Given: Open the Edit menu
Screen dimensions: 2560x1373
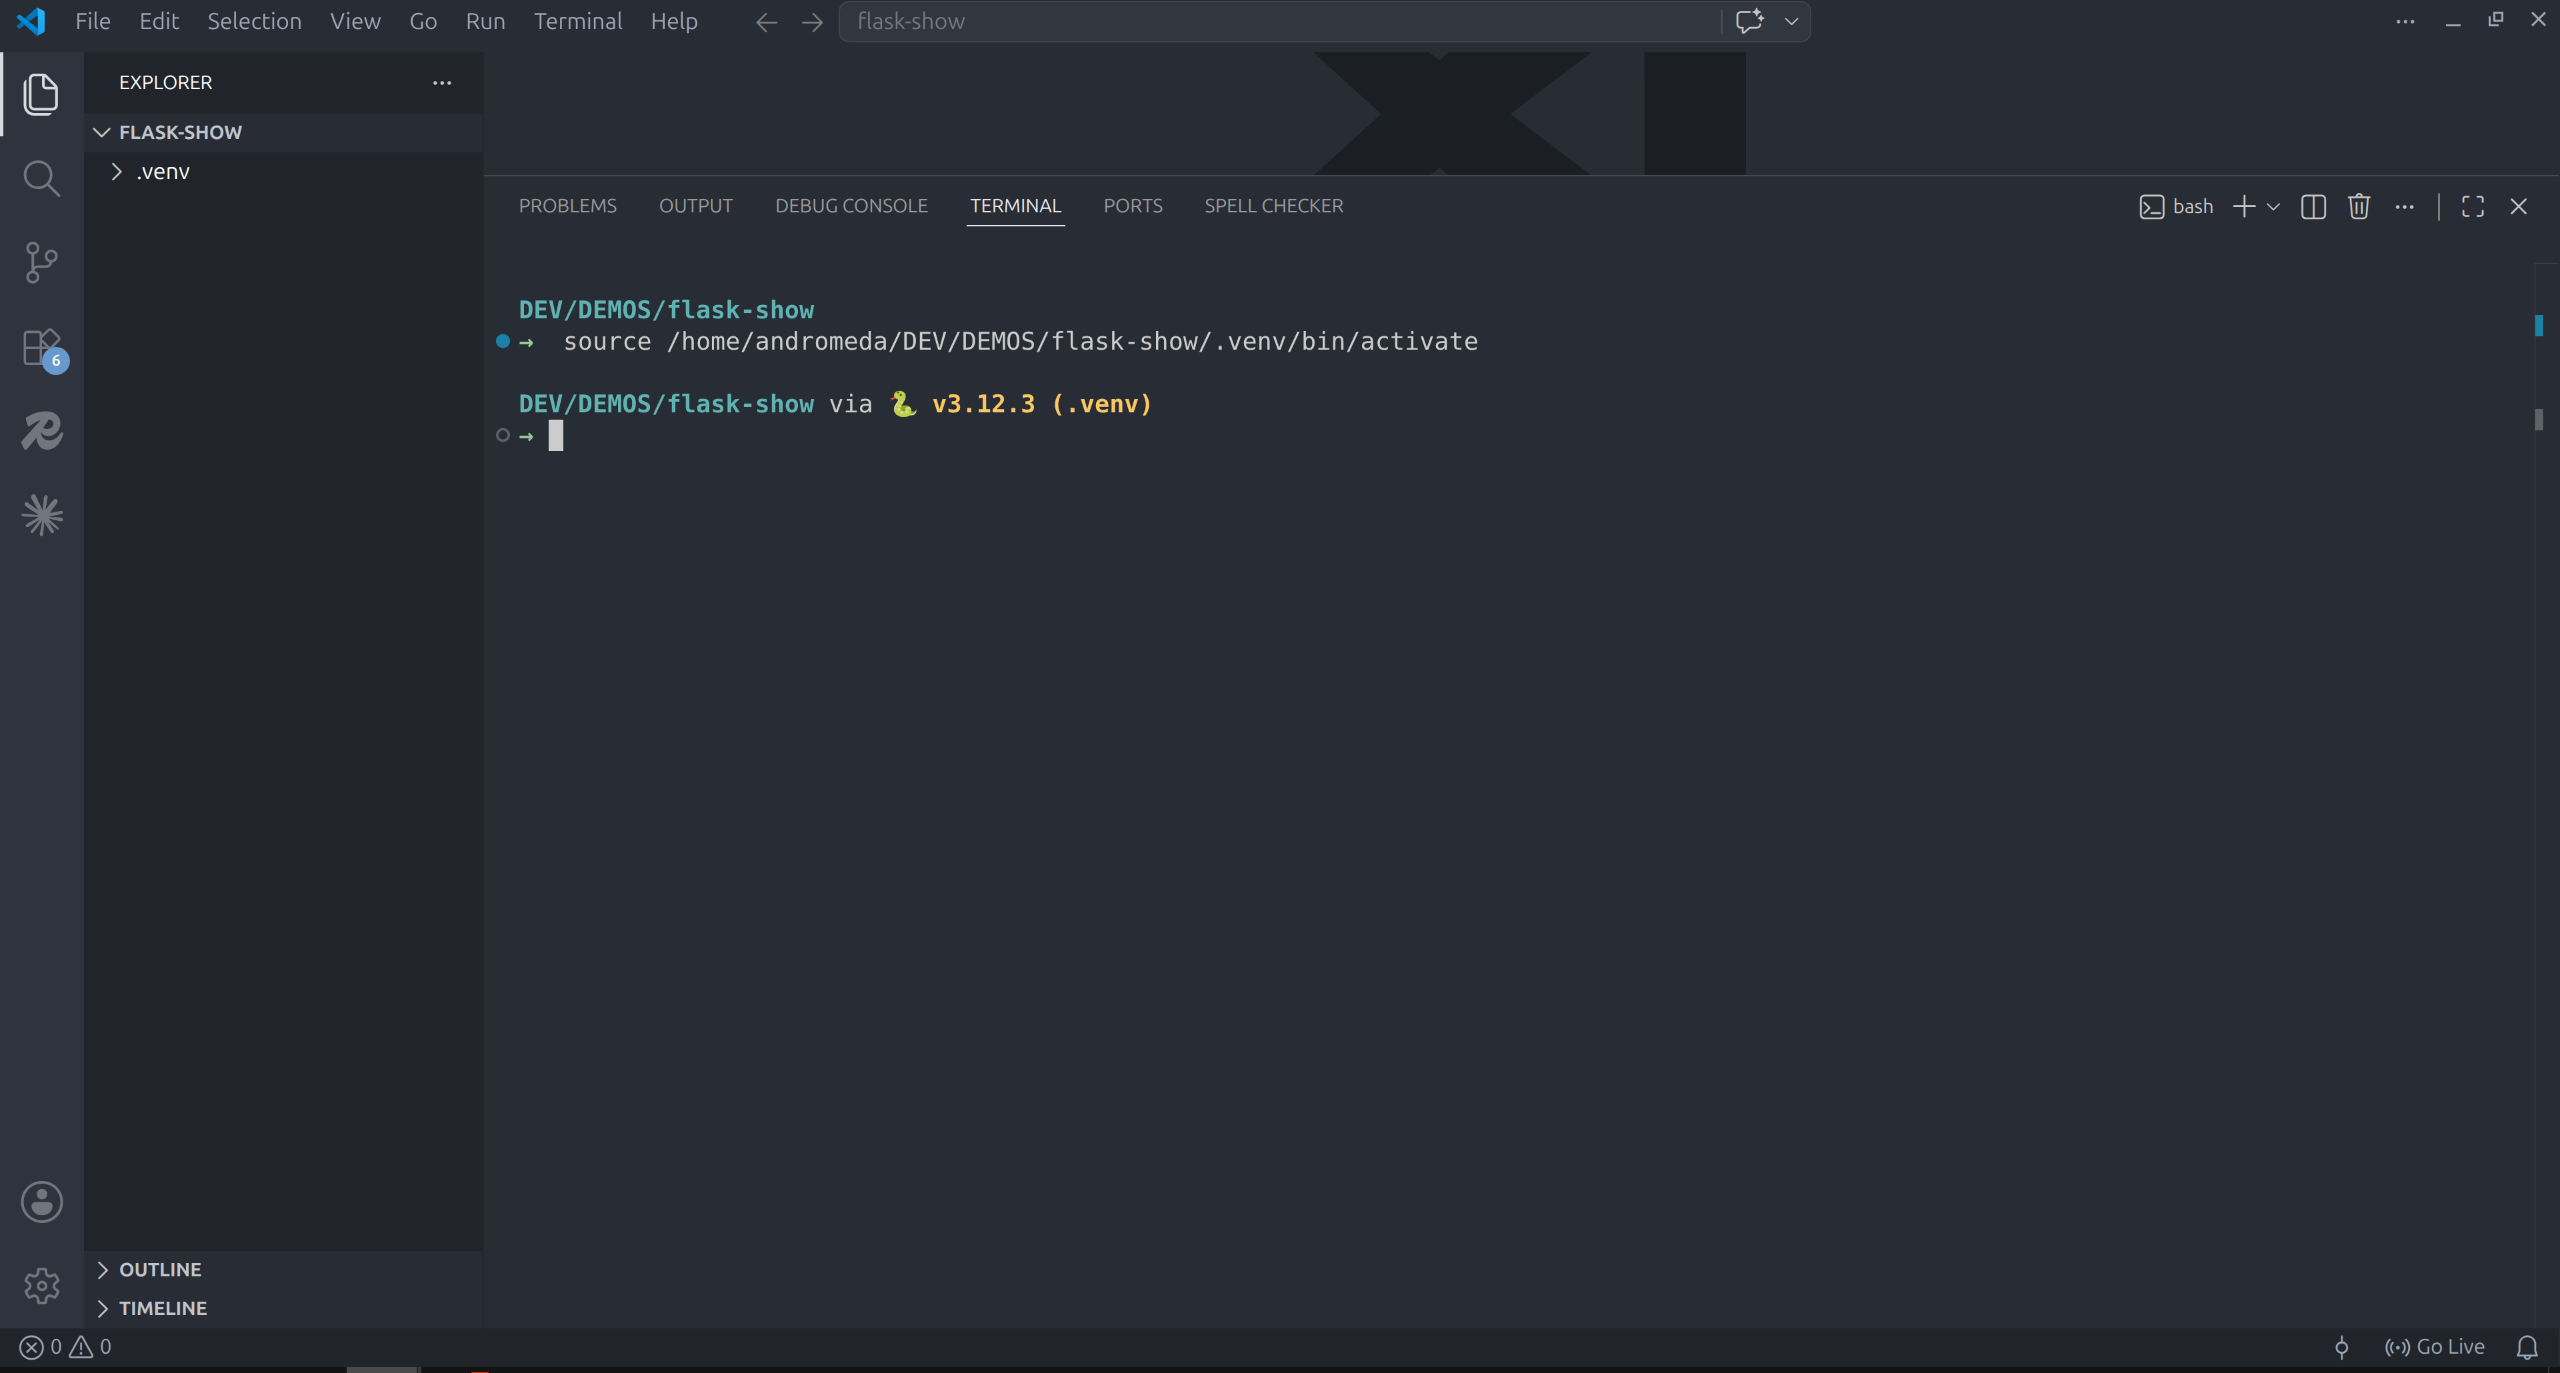Looking at the screenshot, I should coord(159,21).
